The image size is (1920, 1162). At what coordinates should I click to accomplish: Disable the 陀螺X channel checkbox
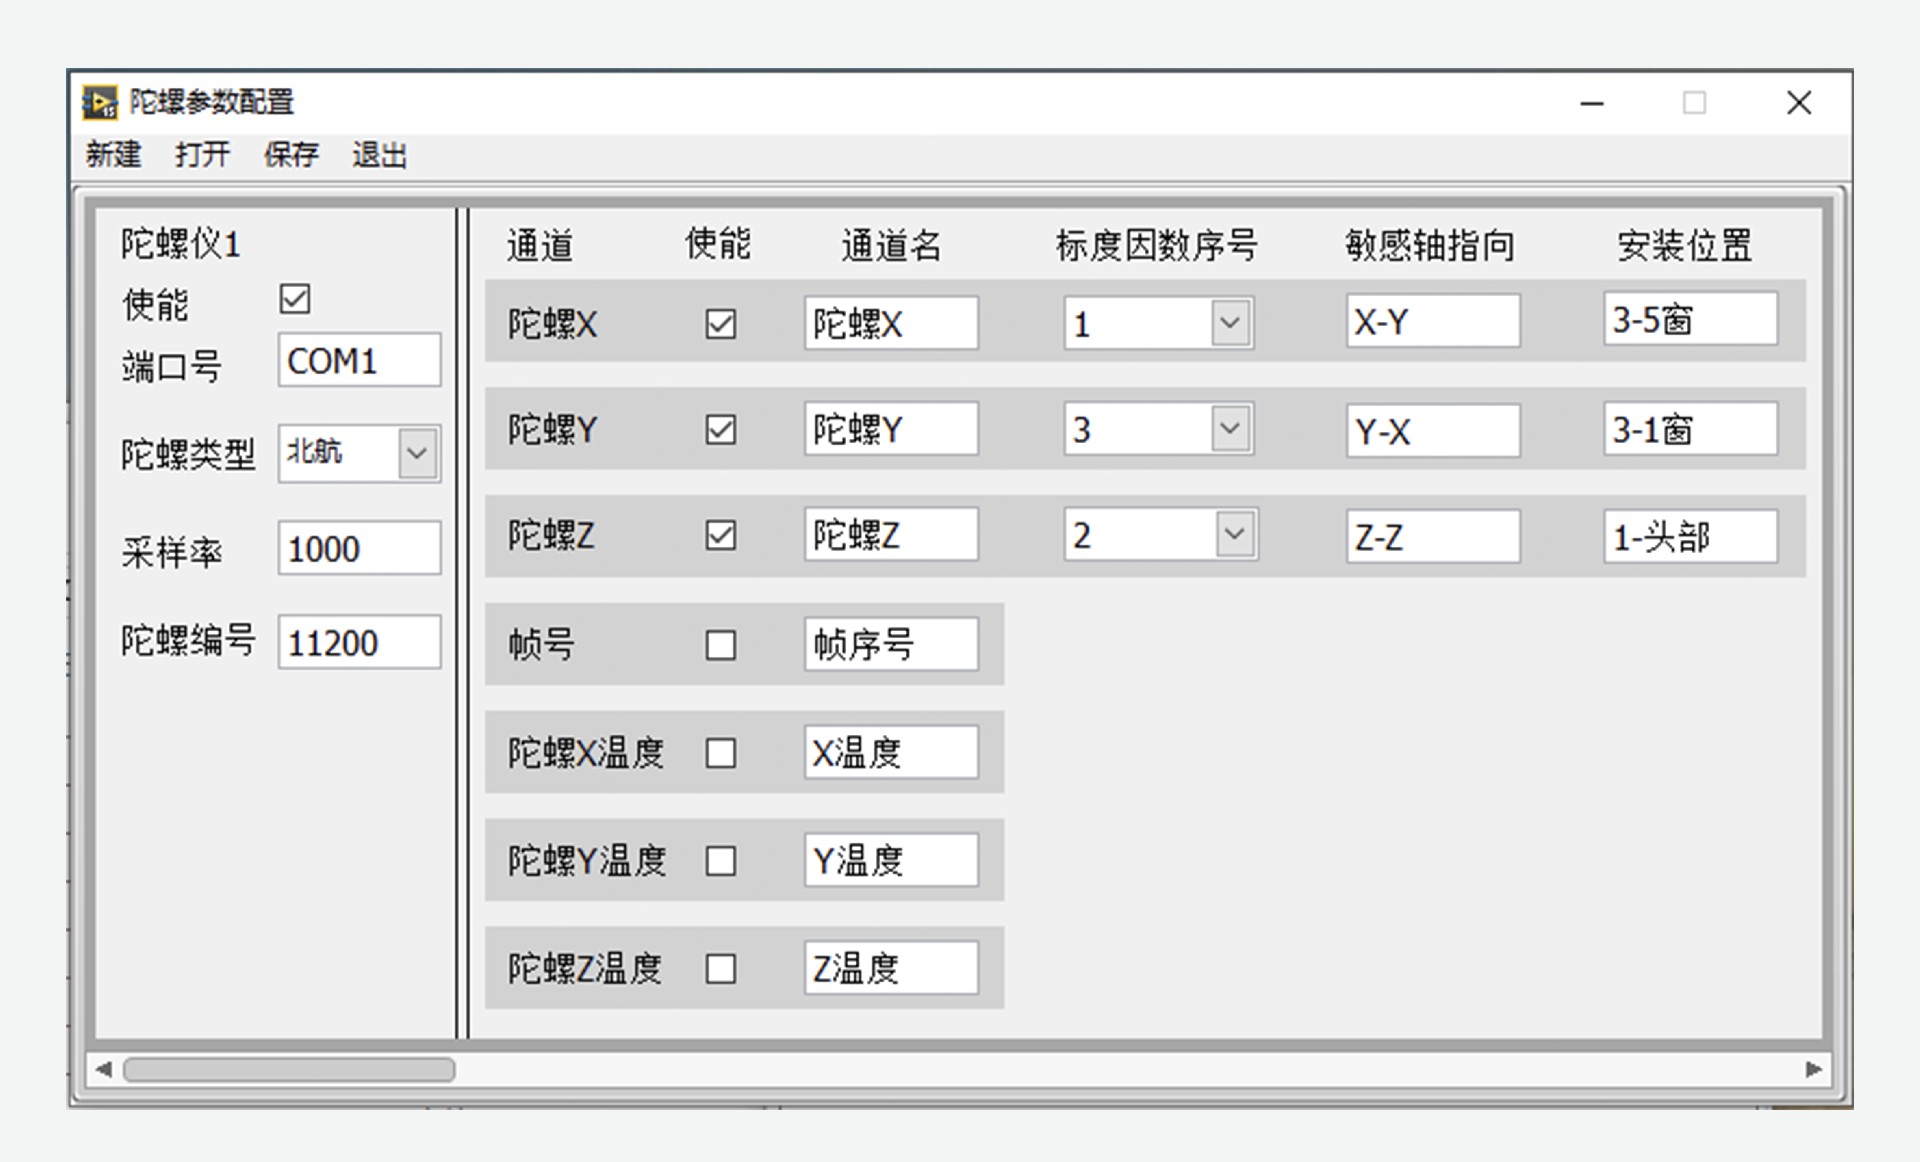[x=720, y=324]
